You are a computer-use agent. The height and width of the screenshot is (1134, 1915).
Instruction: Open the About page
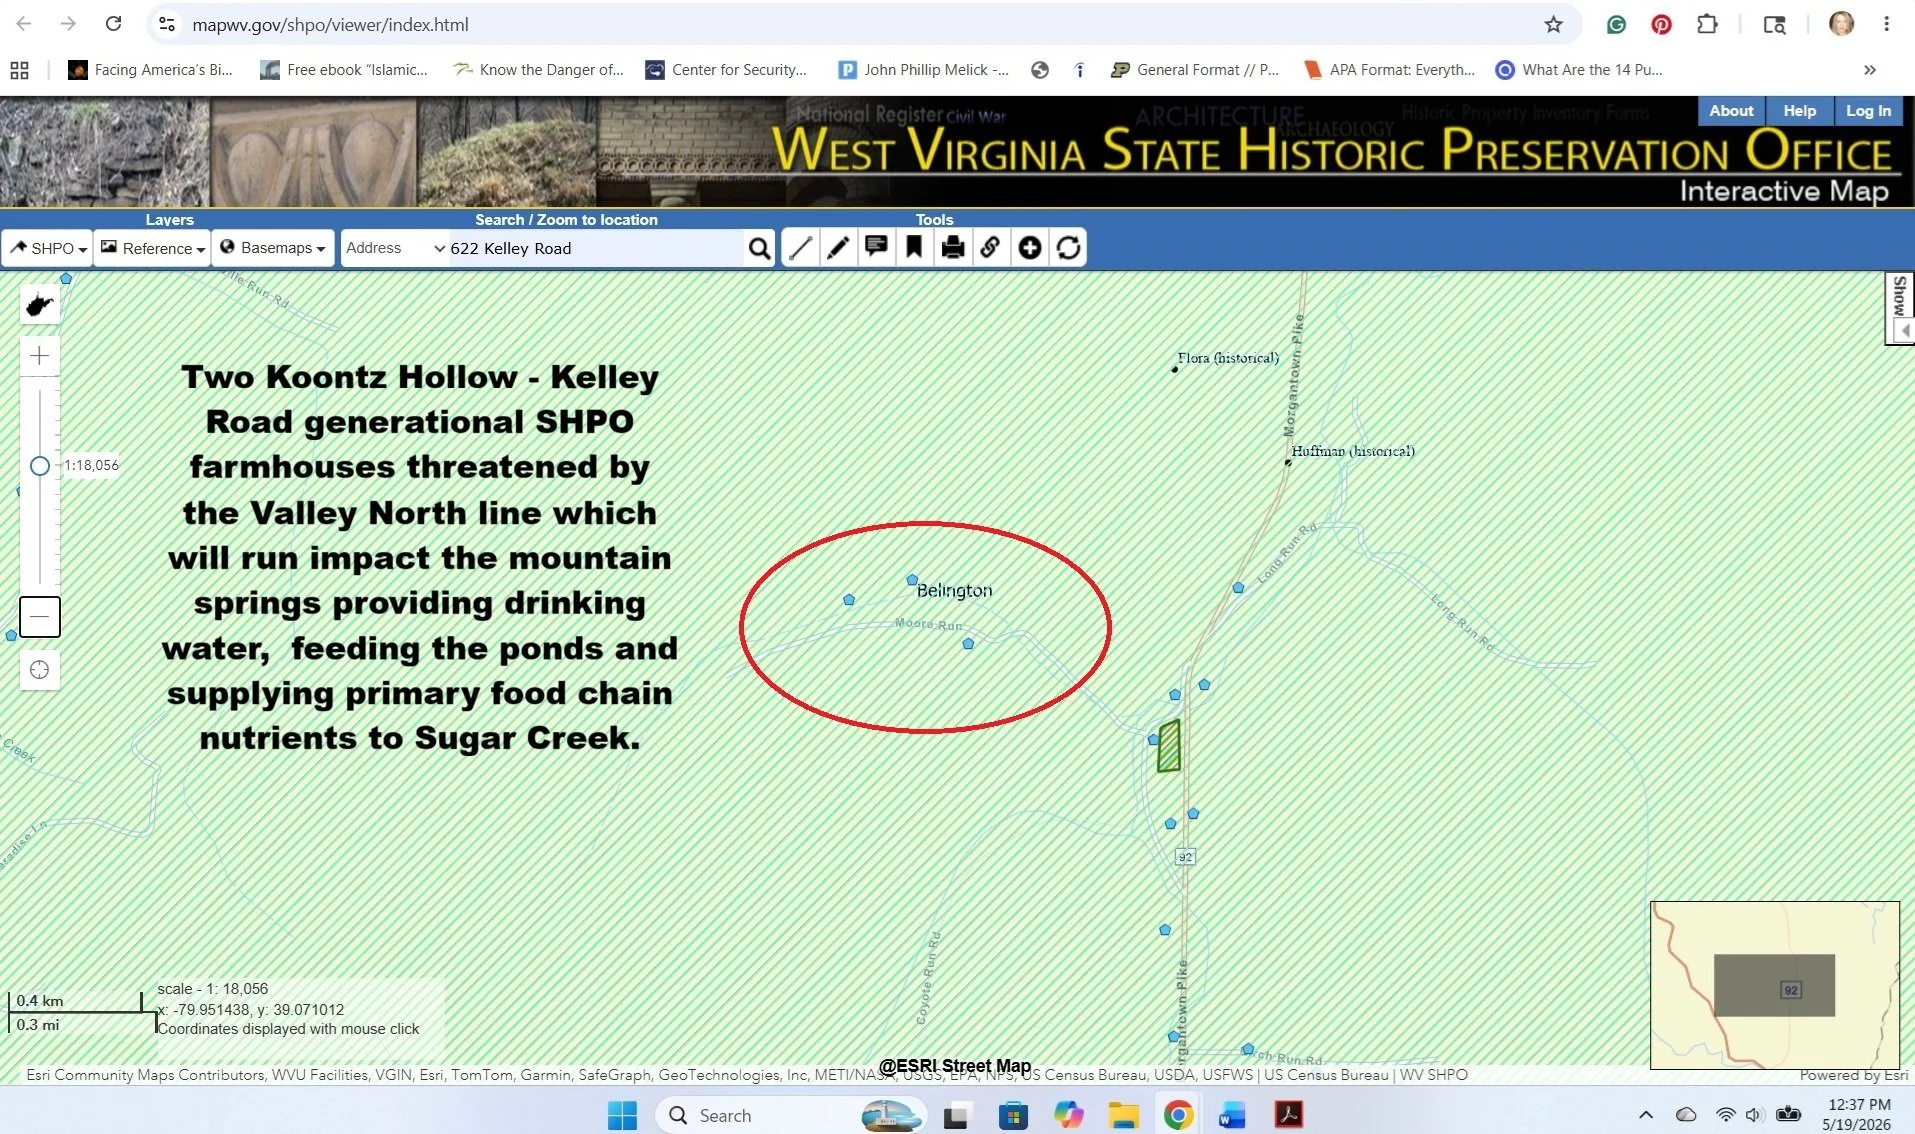[1731, 111]
